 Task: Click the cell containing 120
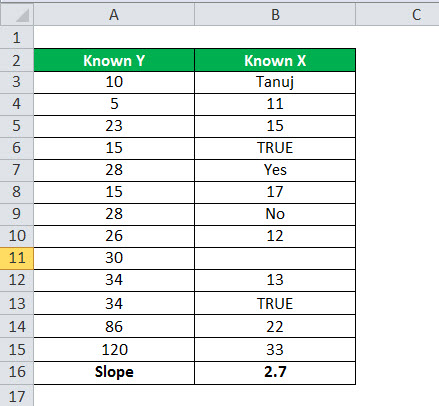pos(114,349)
